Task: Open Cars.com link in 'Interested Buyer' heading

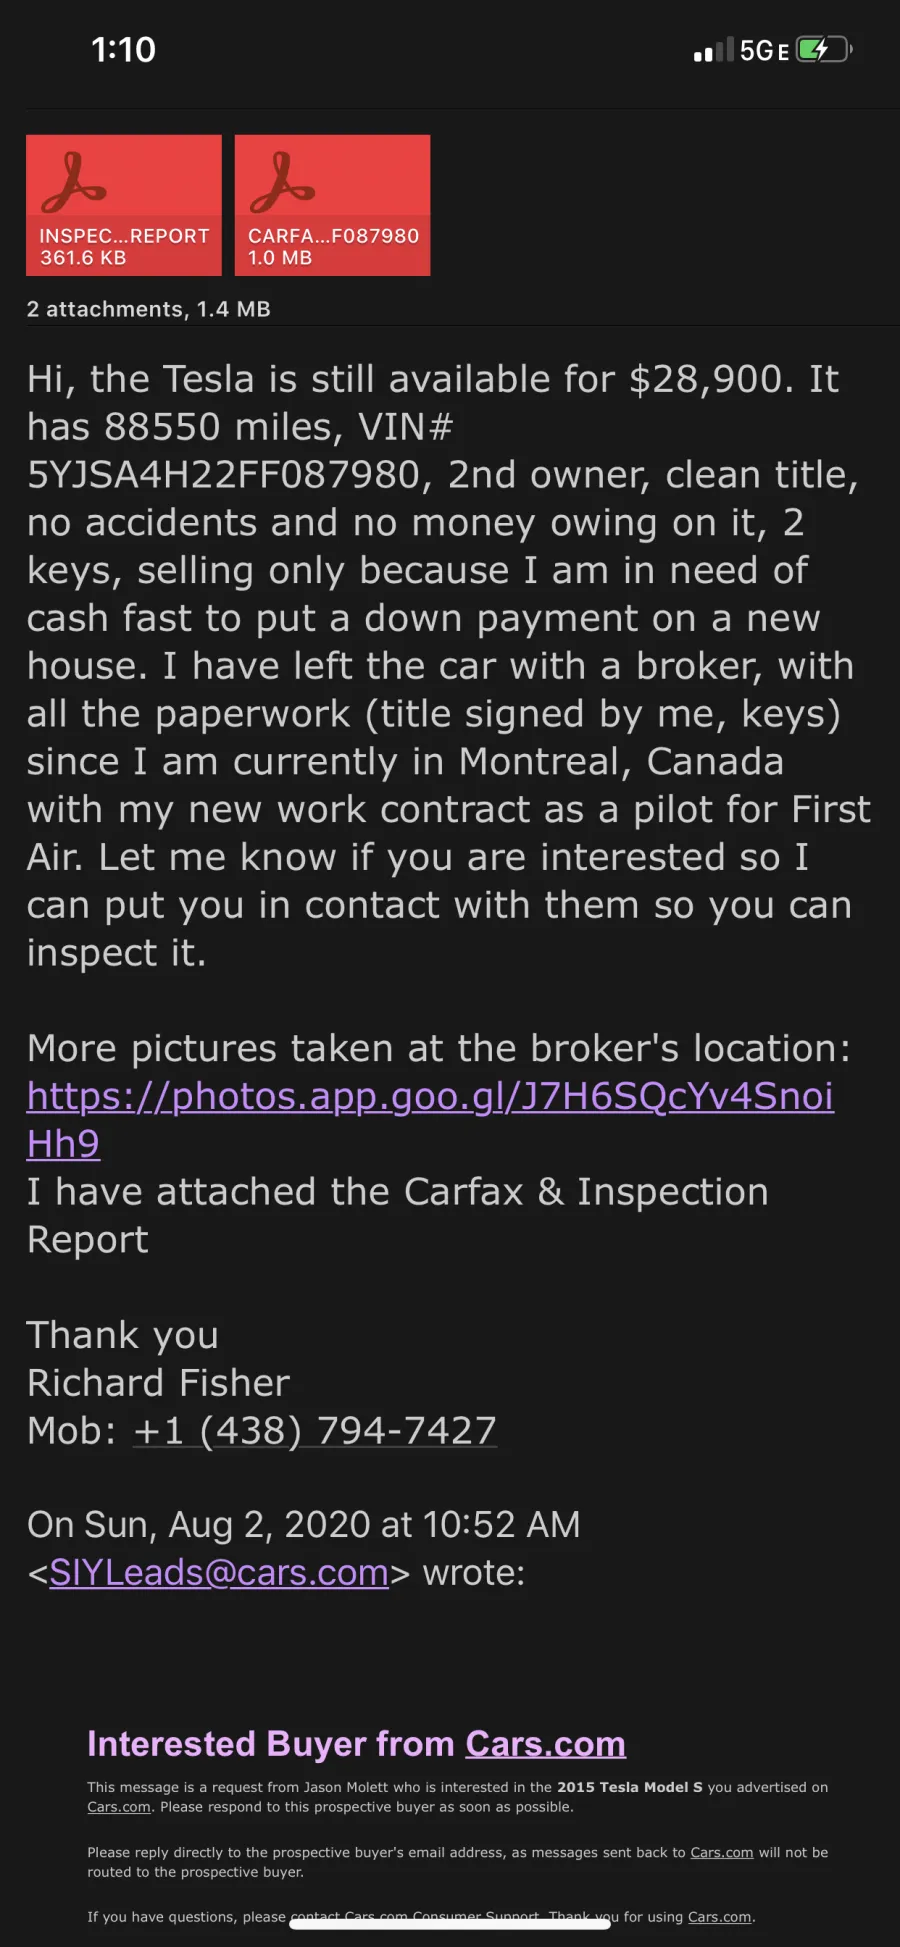Action: 545,1744
